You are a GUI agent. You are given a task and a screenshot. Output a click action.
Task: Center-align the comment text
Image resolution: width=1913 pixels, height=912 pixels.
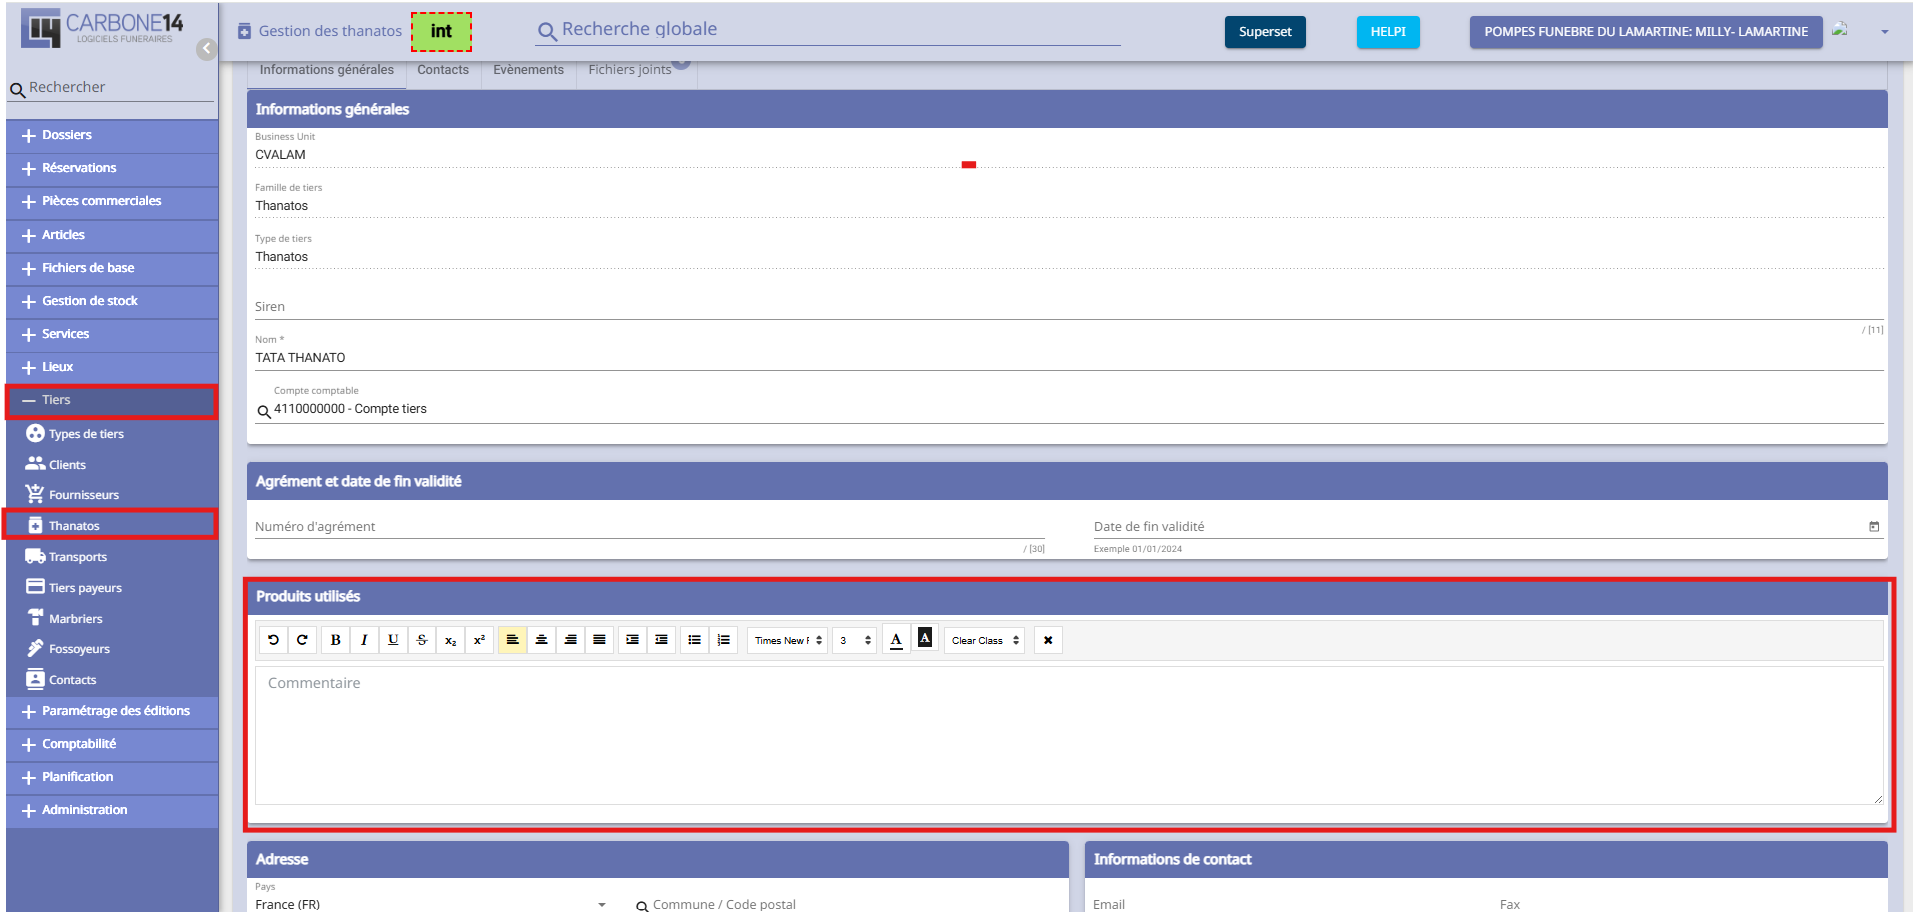tap(541, 640)
